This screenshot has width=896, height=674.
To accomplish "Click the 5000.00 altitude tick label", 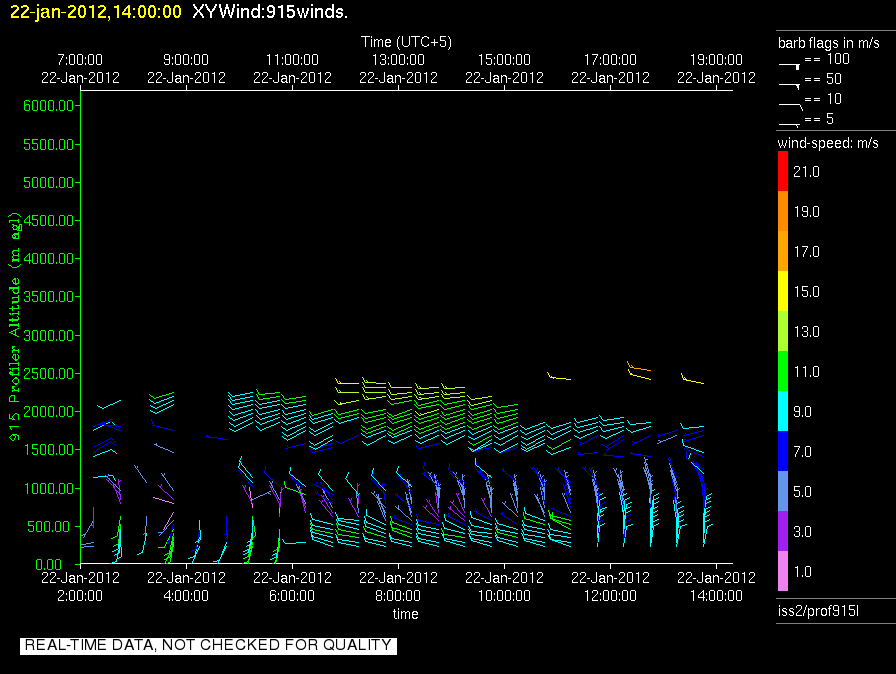I will 49,183.
